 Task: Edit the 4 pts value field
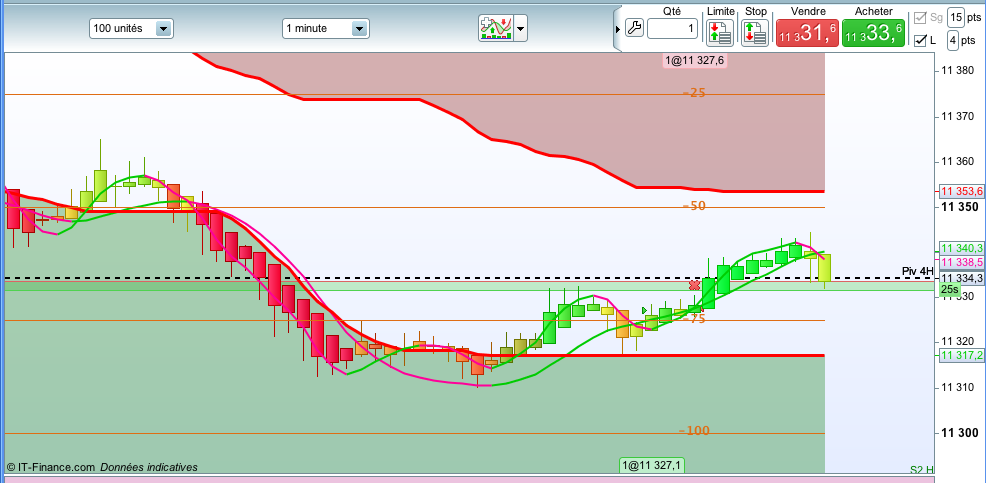pyautogui.click(x=953, y=41)
